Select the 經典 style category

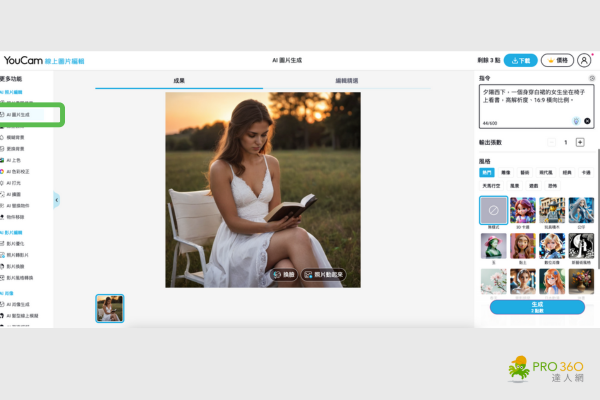(567, 173)
